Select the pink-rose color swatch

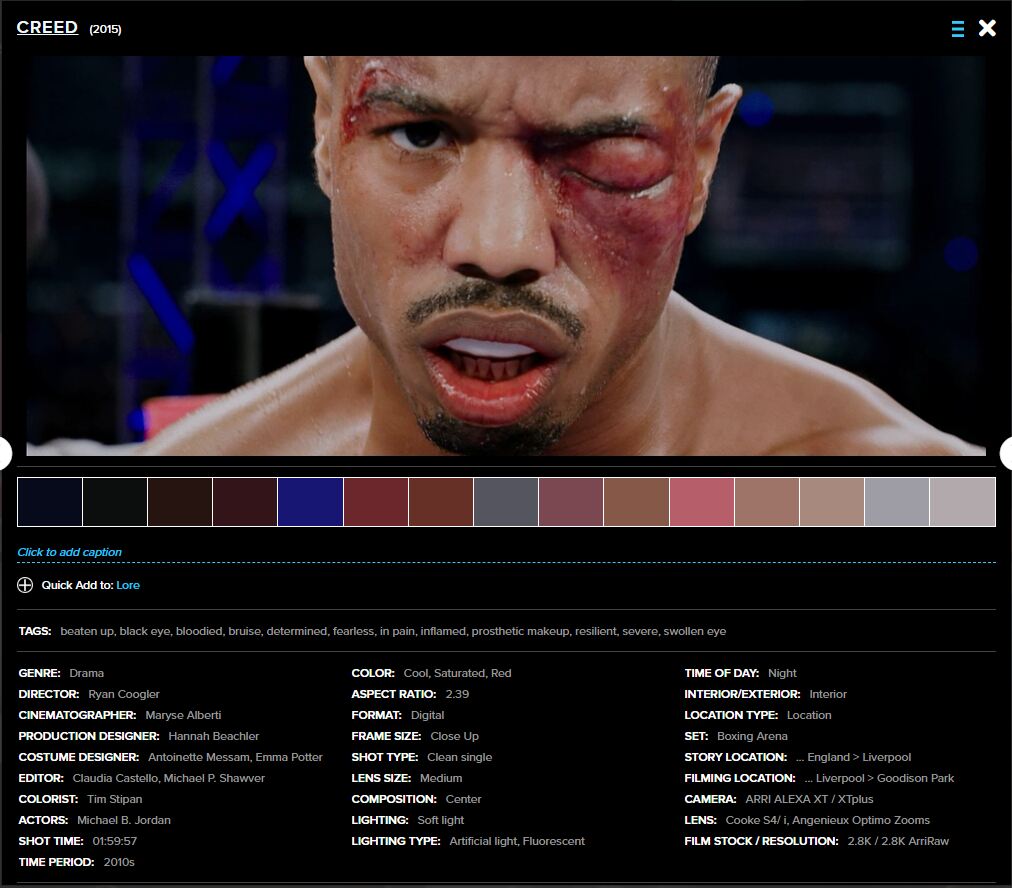point(701,502)
